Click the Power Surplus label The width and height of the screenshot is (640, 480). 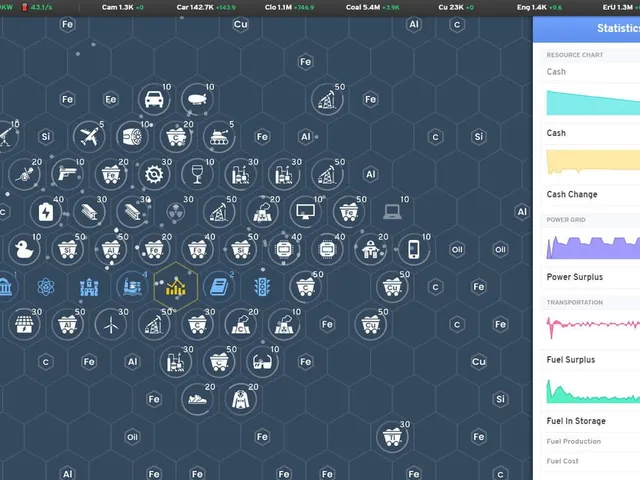coord(575,277)
